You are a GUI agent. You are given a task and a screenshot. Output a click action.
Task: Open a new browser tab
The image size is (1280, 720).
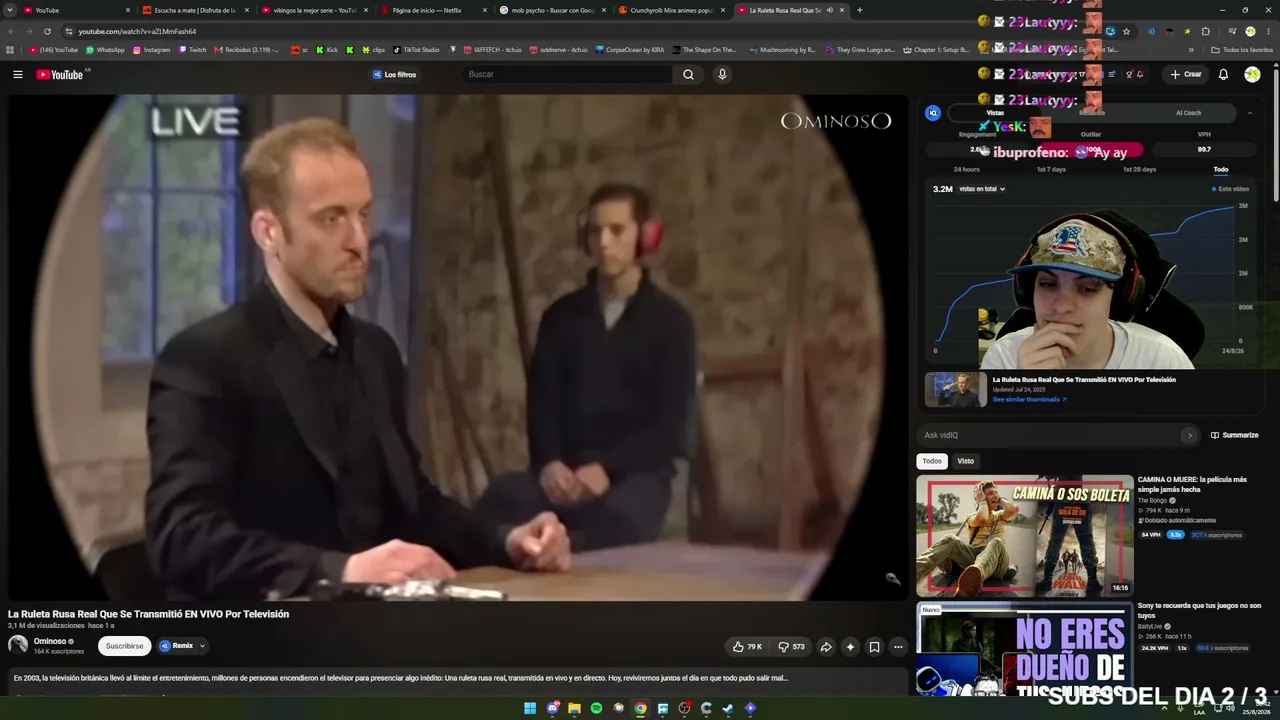859,10
